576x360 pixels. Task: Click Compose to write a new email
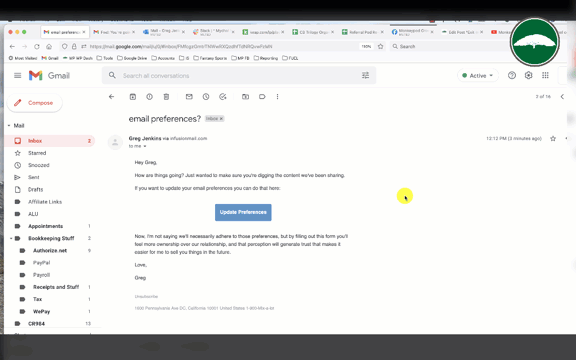[35, 103]
